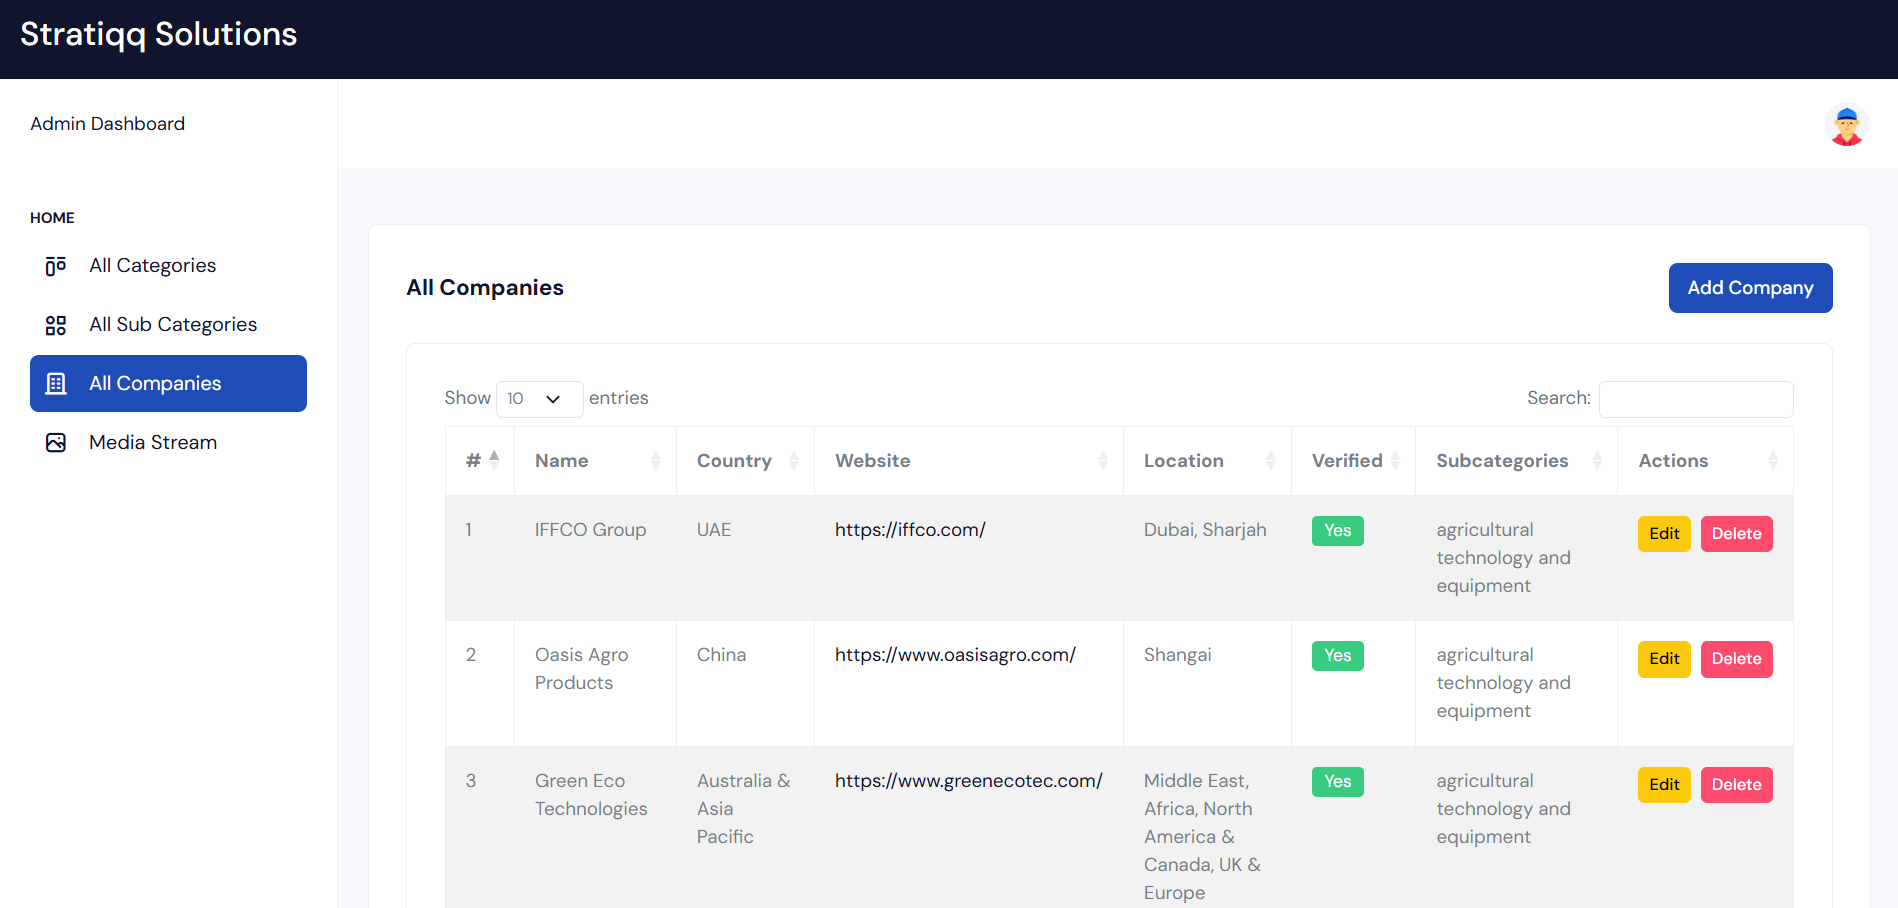Click the All Sub Categories grid icon

55,324
